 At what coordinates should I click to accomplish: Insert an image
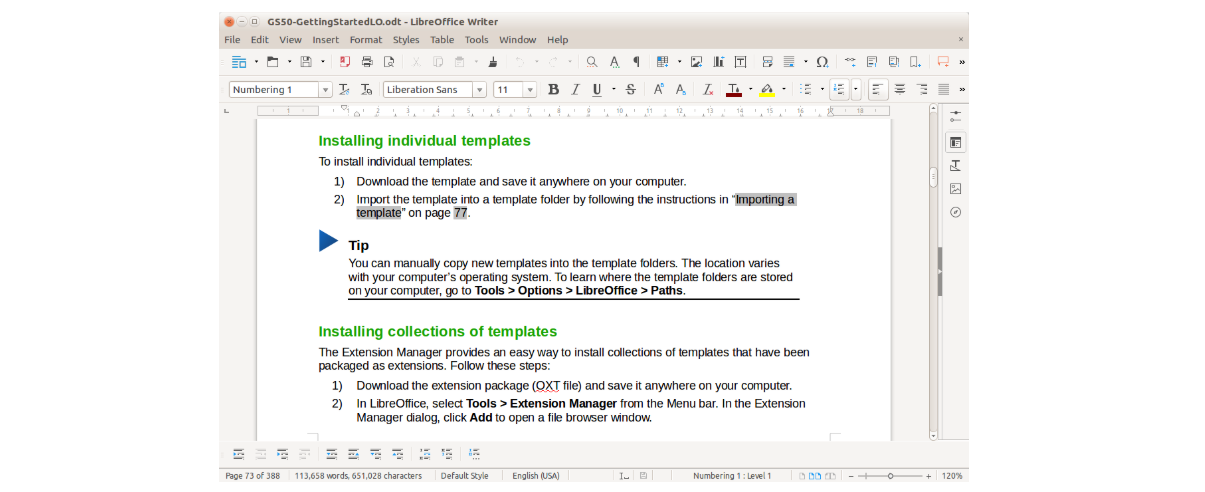click(x=696, y=62)
